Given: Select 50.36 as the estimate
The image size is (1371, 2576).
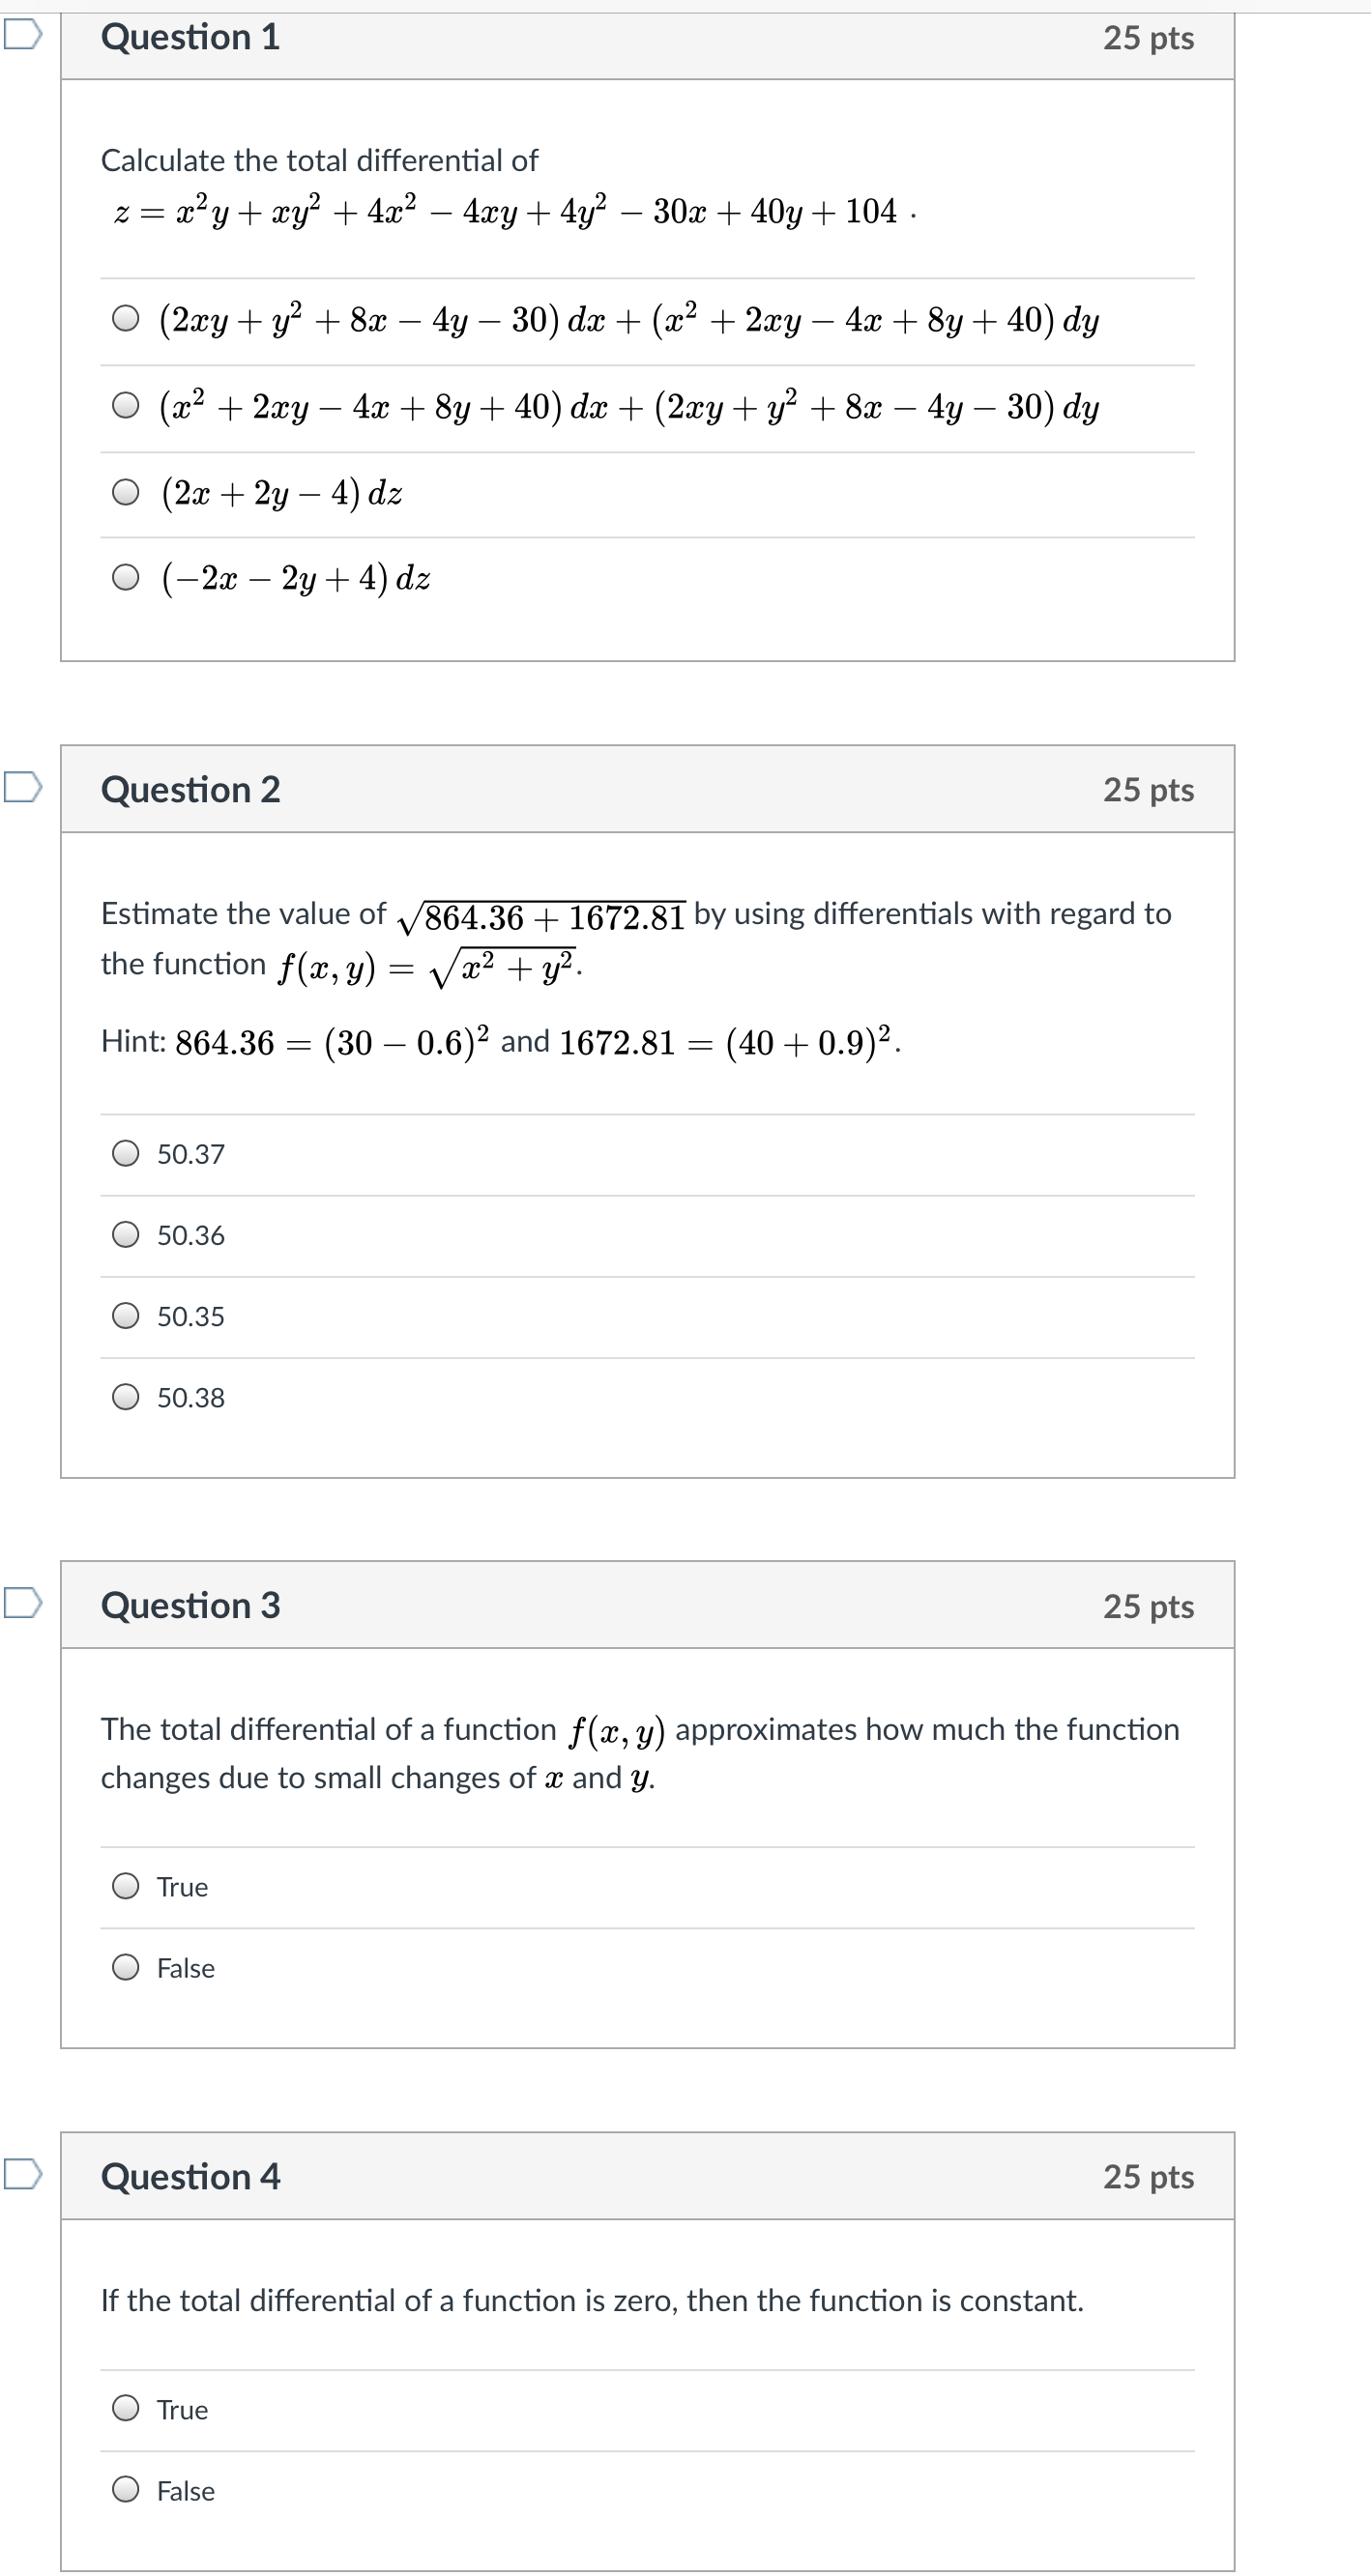Looking at the screenshot, I should (125, 1235).
